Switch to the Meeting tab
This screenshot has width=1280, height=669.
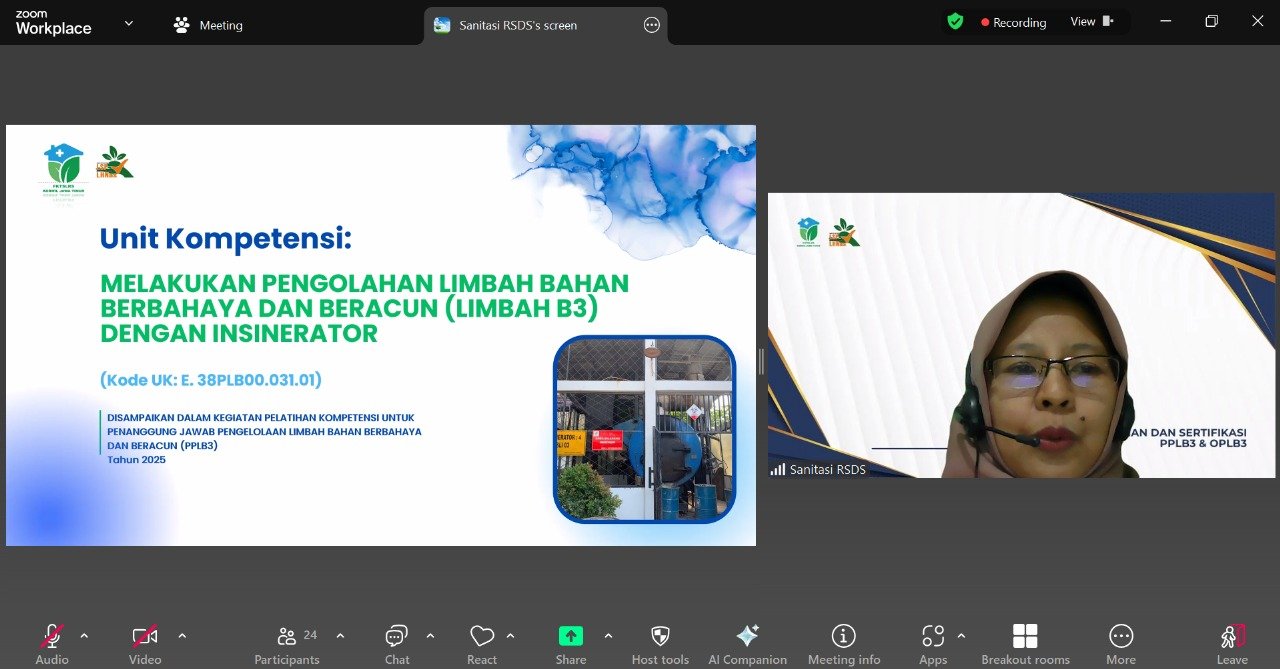(x=208, y=25)
